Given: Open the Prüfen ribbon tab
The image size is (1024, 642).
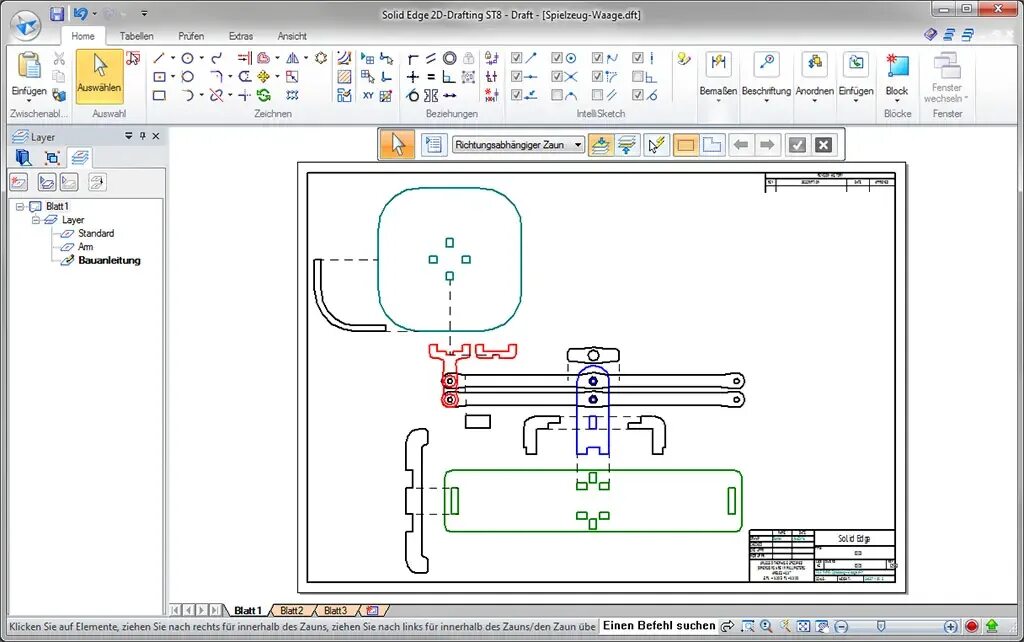Looking at the screenshot, I should click(x=191, y=37).
